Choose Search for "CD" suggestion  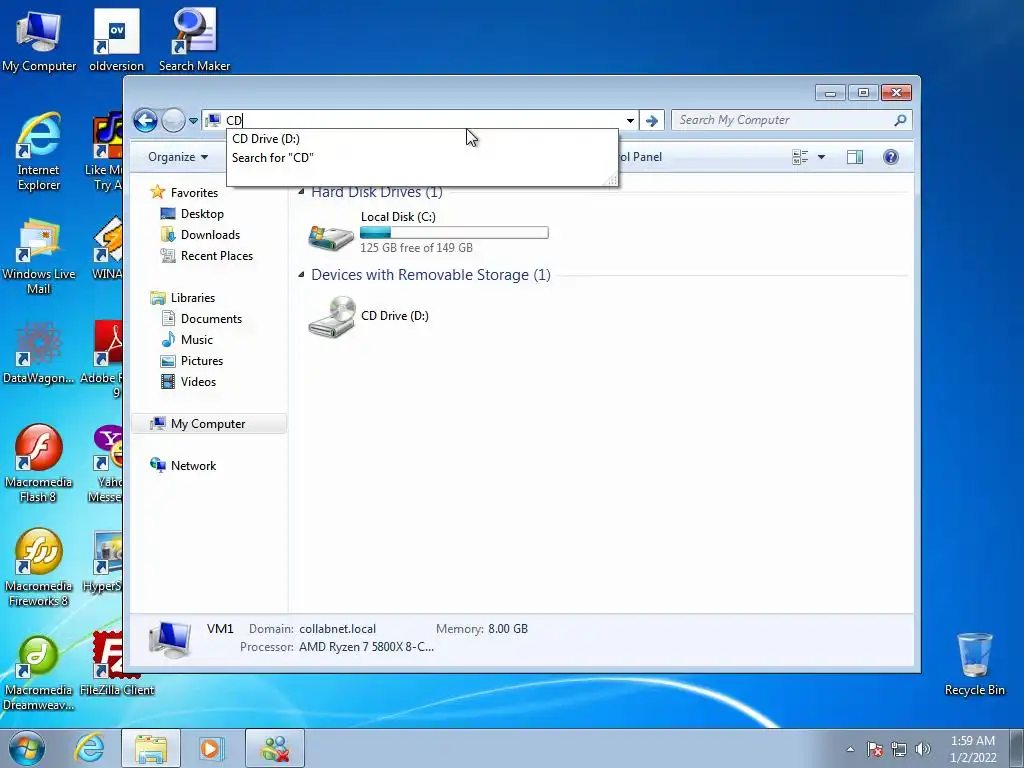coord(422,157)
